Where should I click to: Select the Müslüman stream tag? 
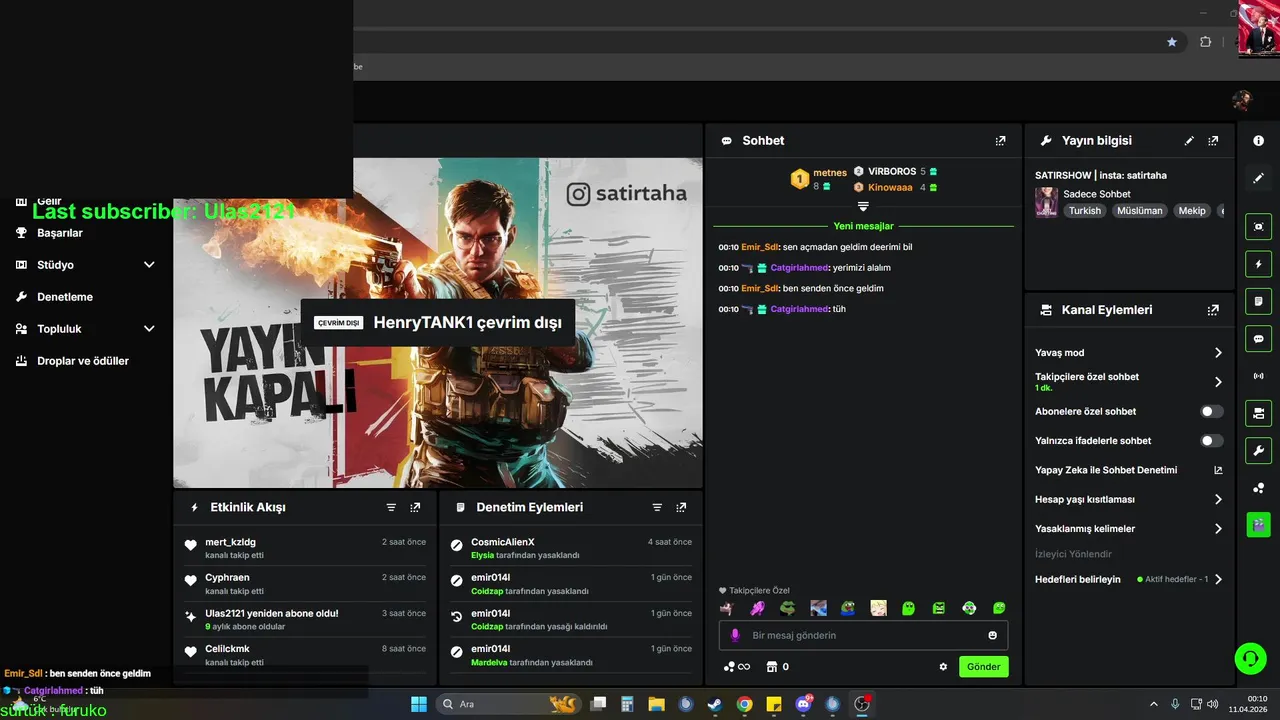[x=1140, y=211]
